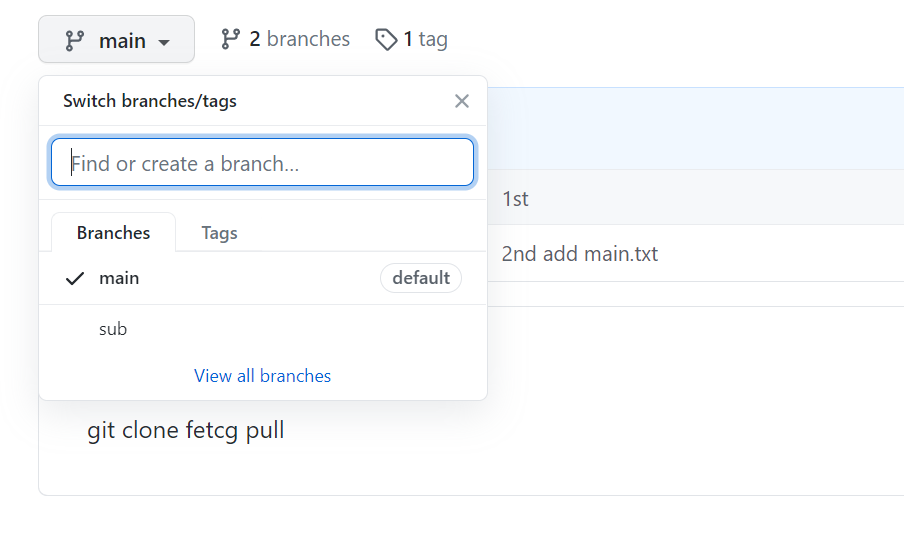Open the 2 branches link

pos(285,39)
